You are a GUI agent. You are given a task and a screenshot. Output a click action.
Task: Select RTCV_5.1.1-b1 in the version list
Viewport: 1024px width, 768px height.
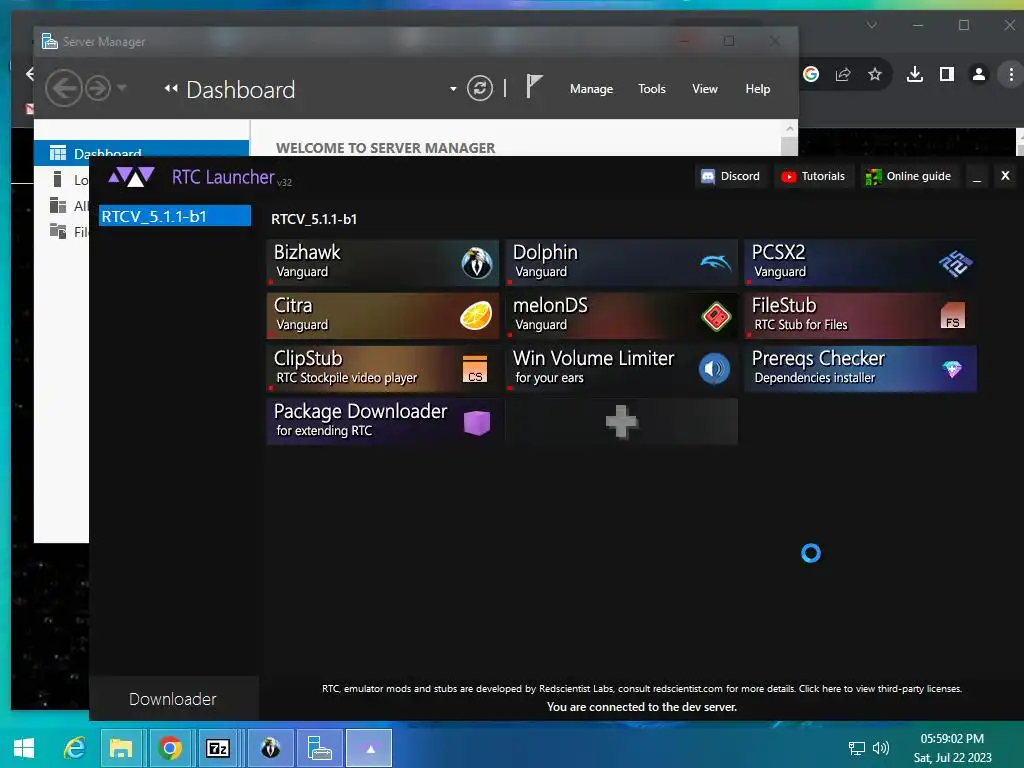point(174,216)
